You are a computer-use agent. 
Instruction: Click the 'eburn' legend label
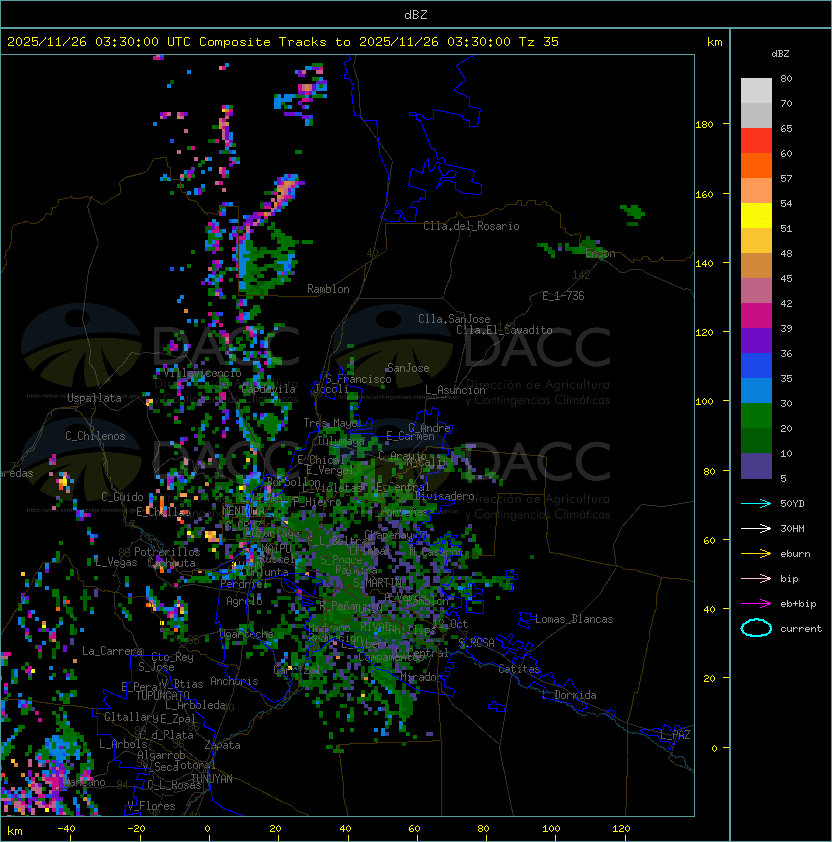pos(795,554)
